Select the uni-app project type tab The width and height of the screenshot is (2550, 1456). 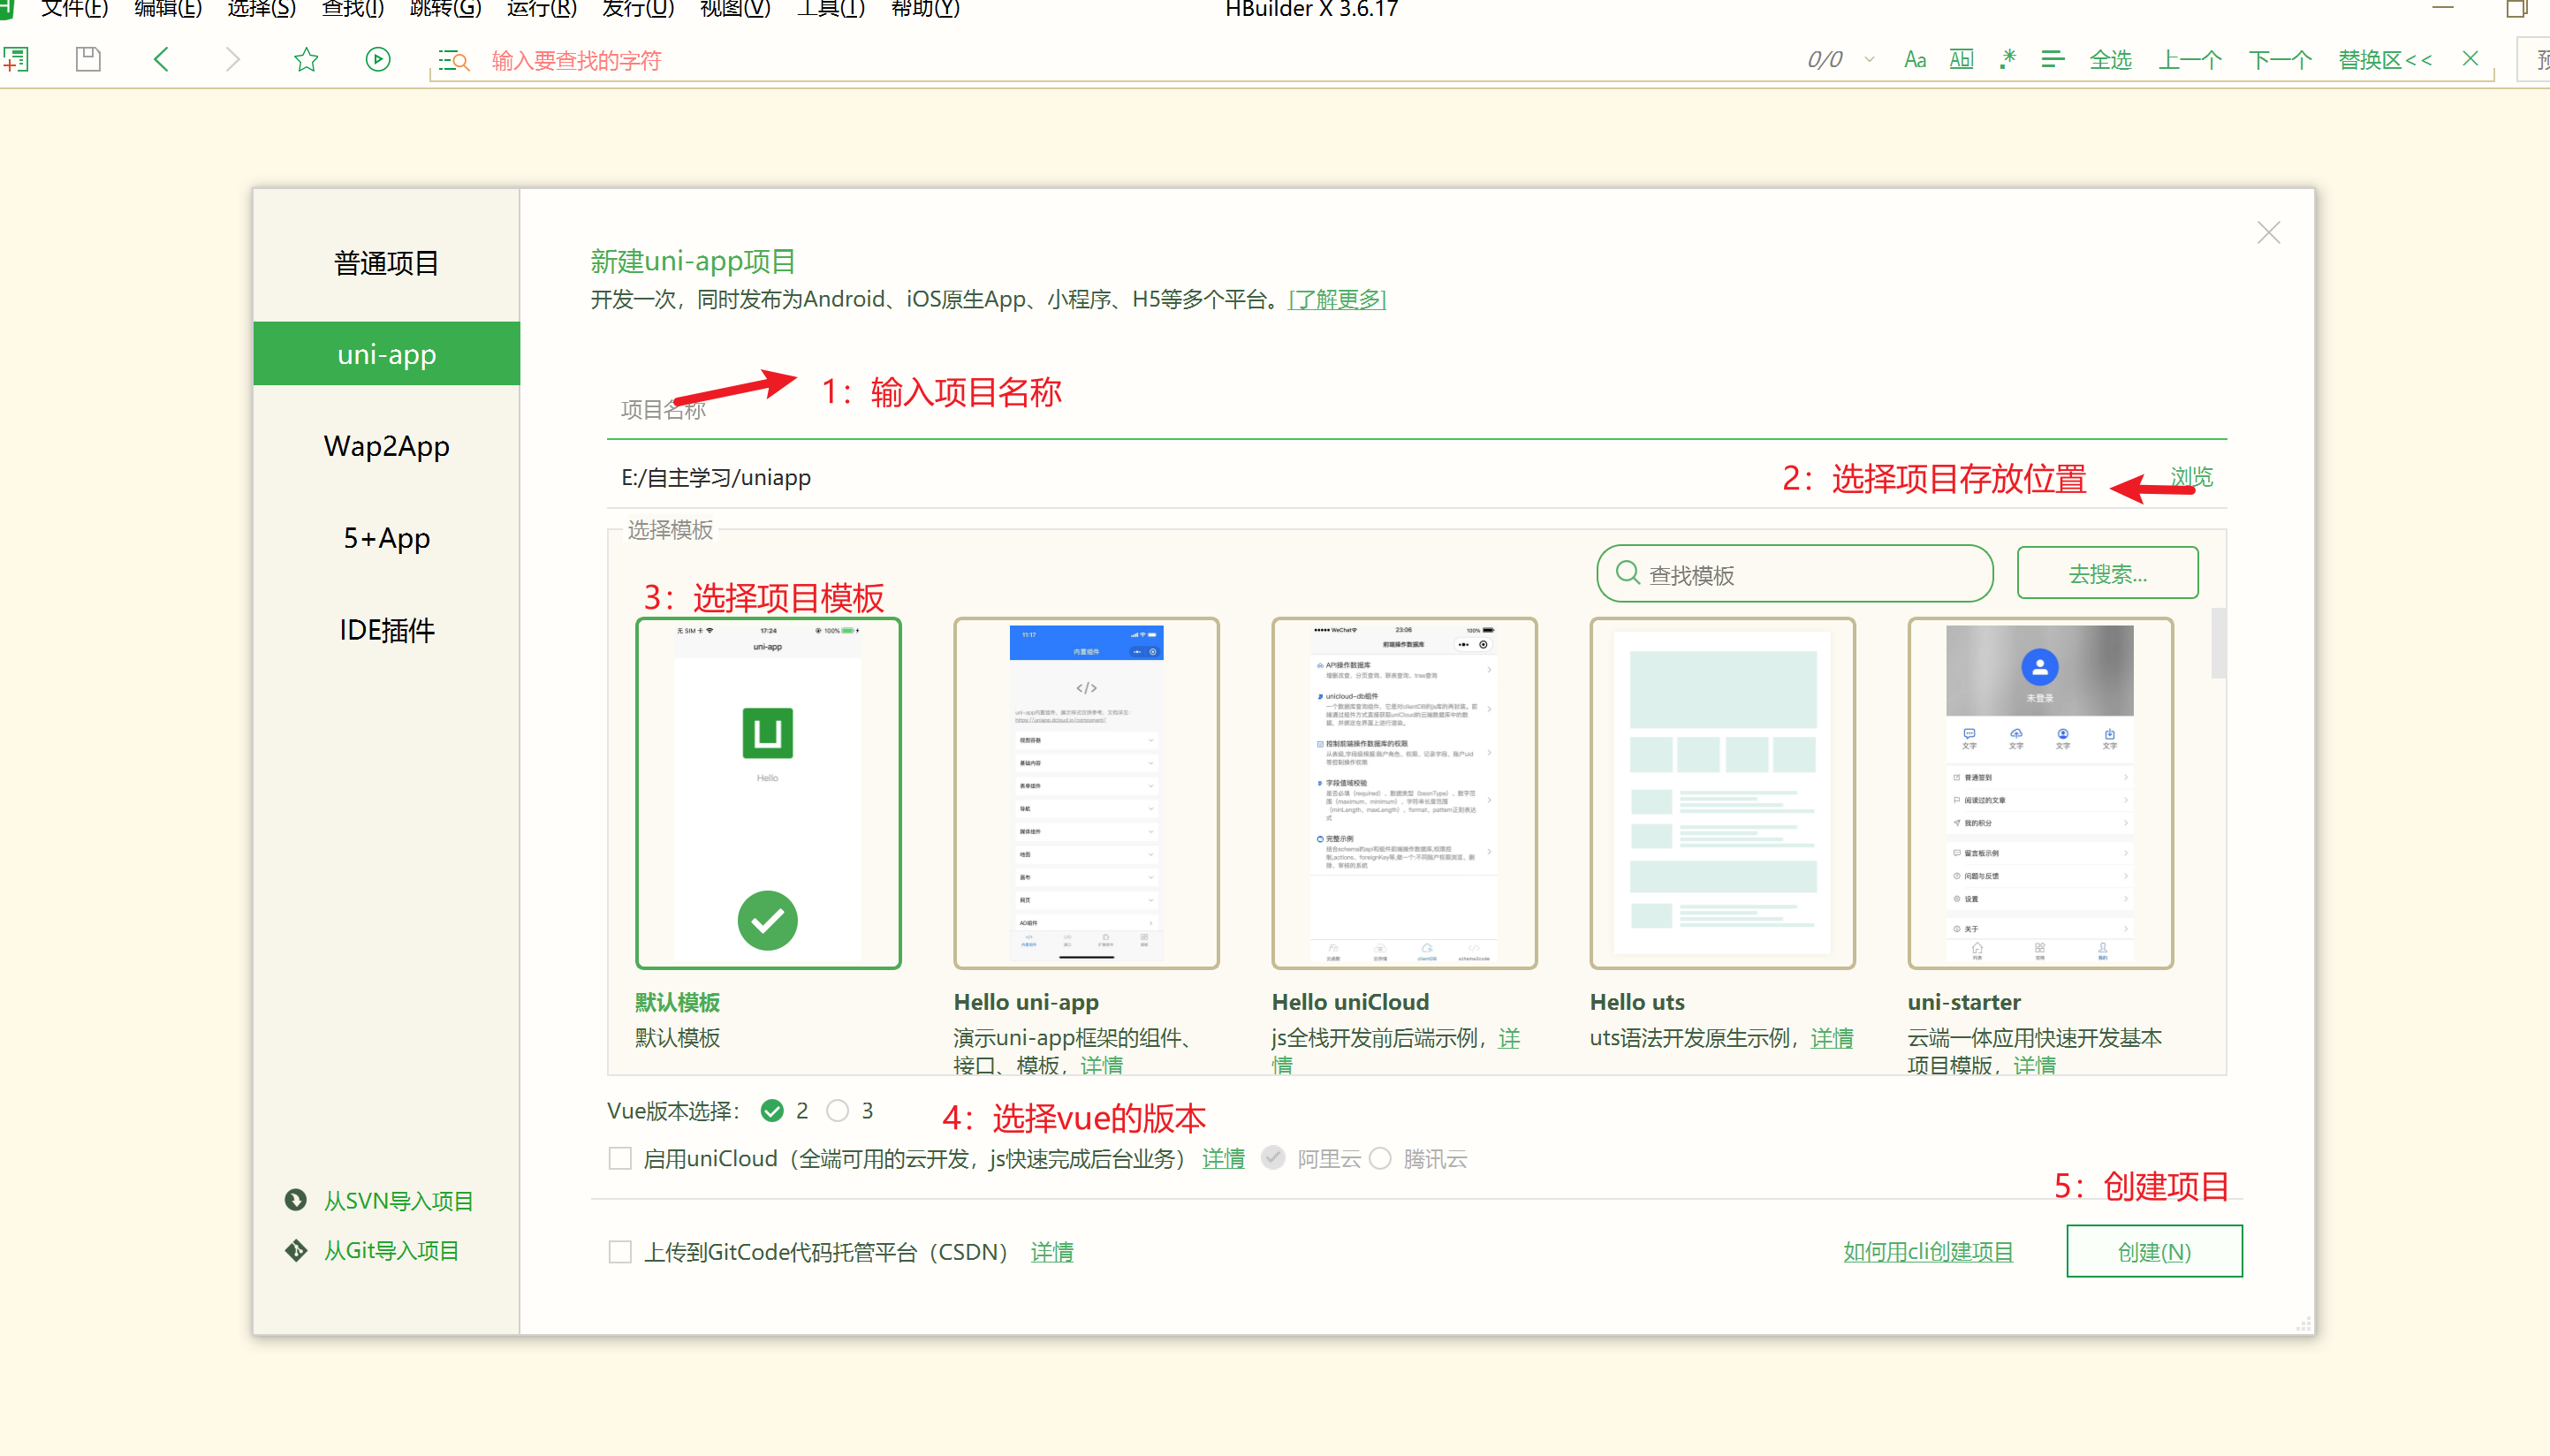pyautogui.click(x=386, y=354)
